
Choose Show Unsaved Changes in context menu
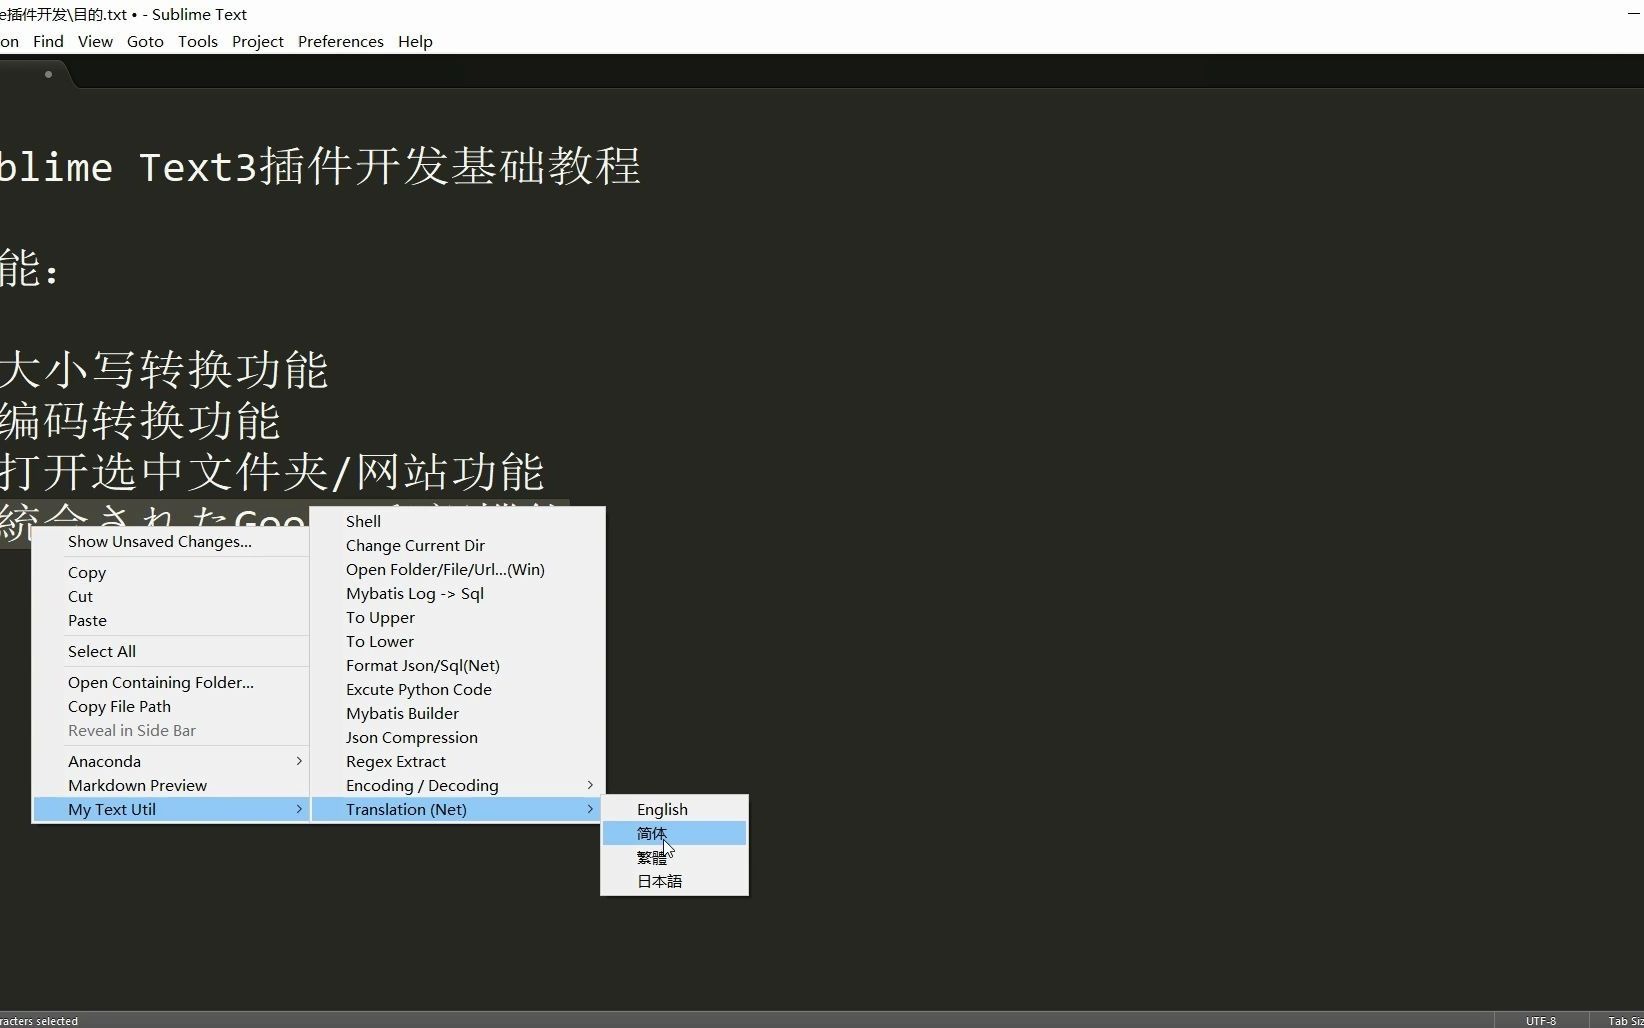coord(171,541)
